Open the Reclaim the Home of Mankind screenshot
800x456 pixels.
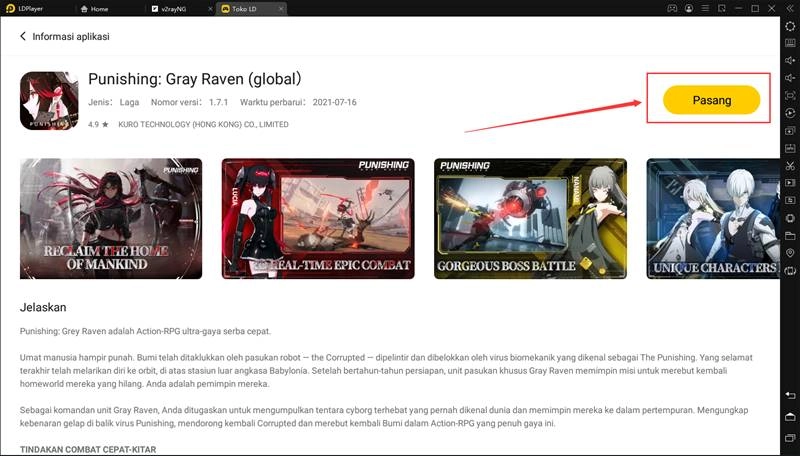click(x=111, y=218)
